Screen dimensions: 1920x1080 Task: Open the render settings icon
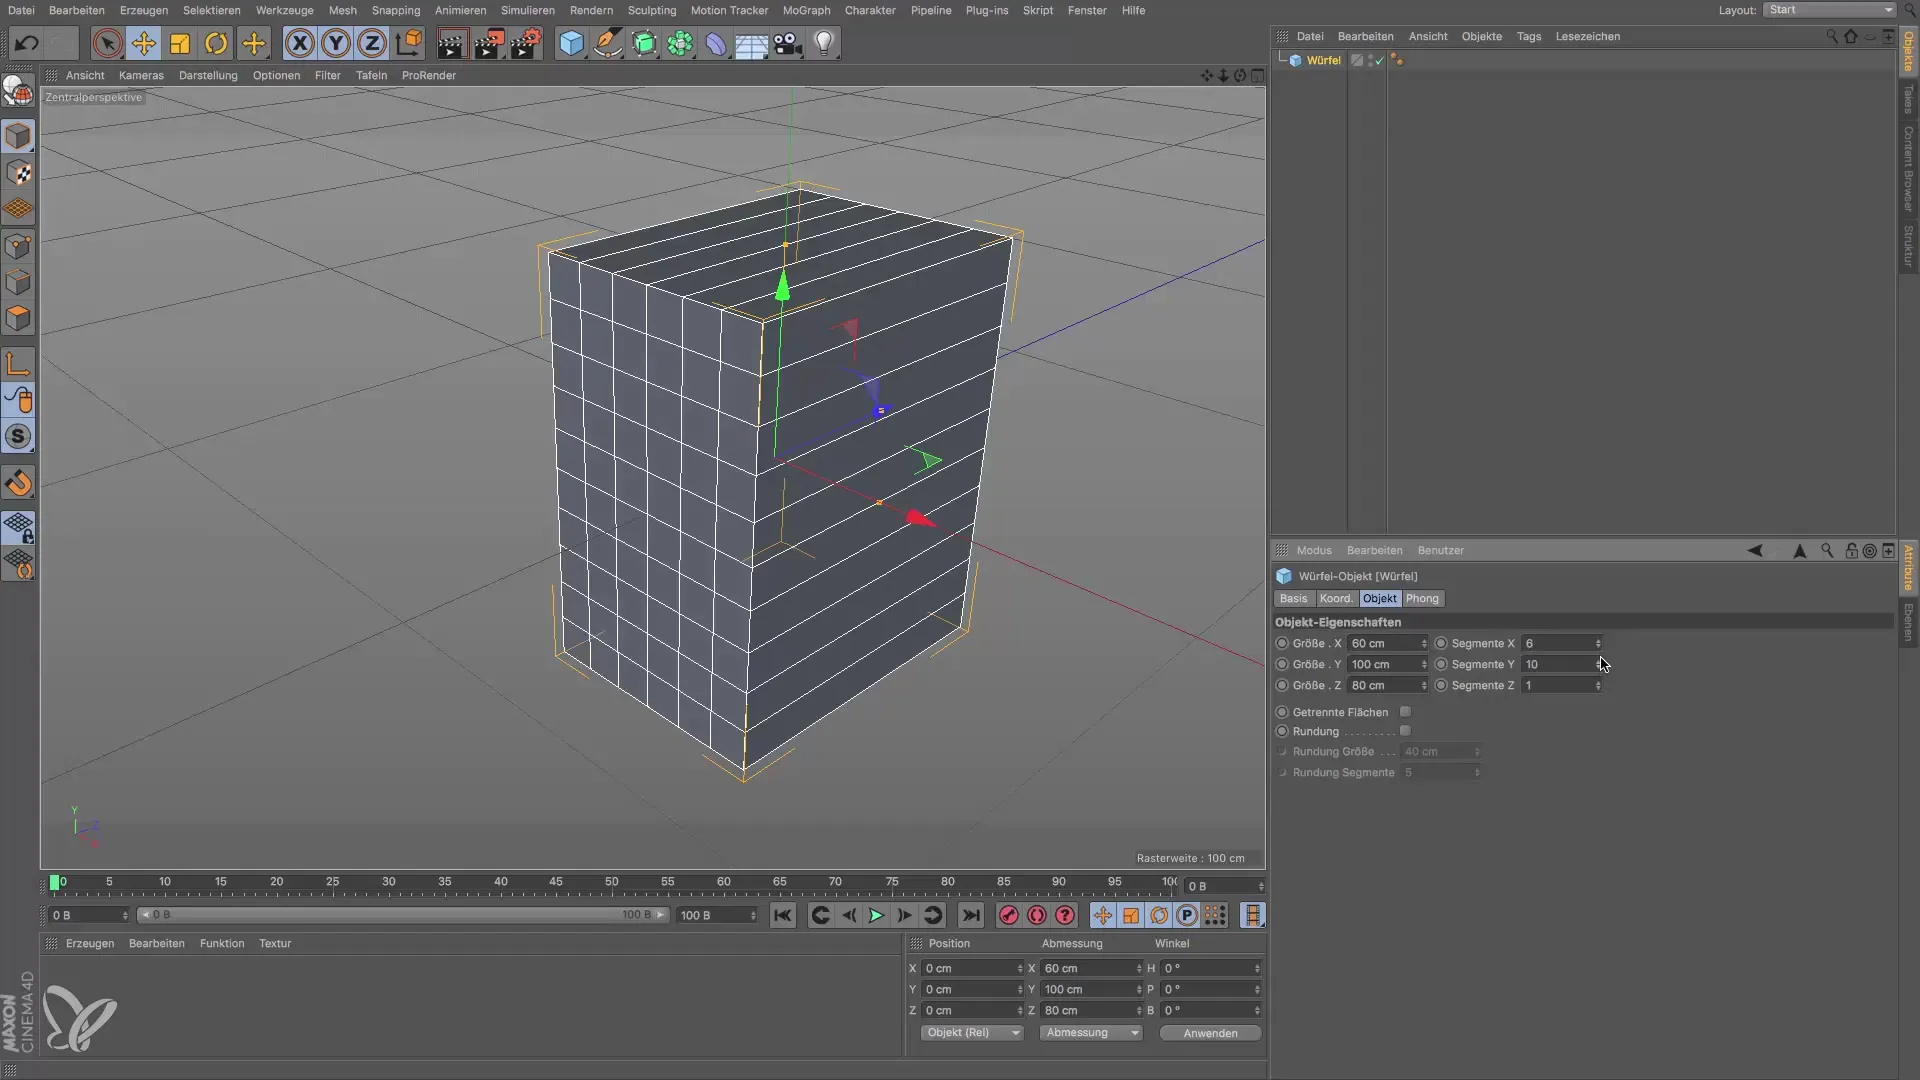527,44
